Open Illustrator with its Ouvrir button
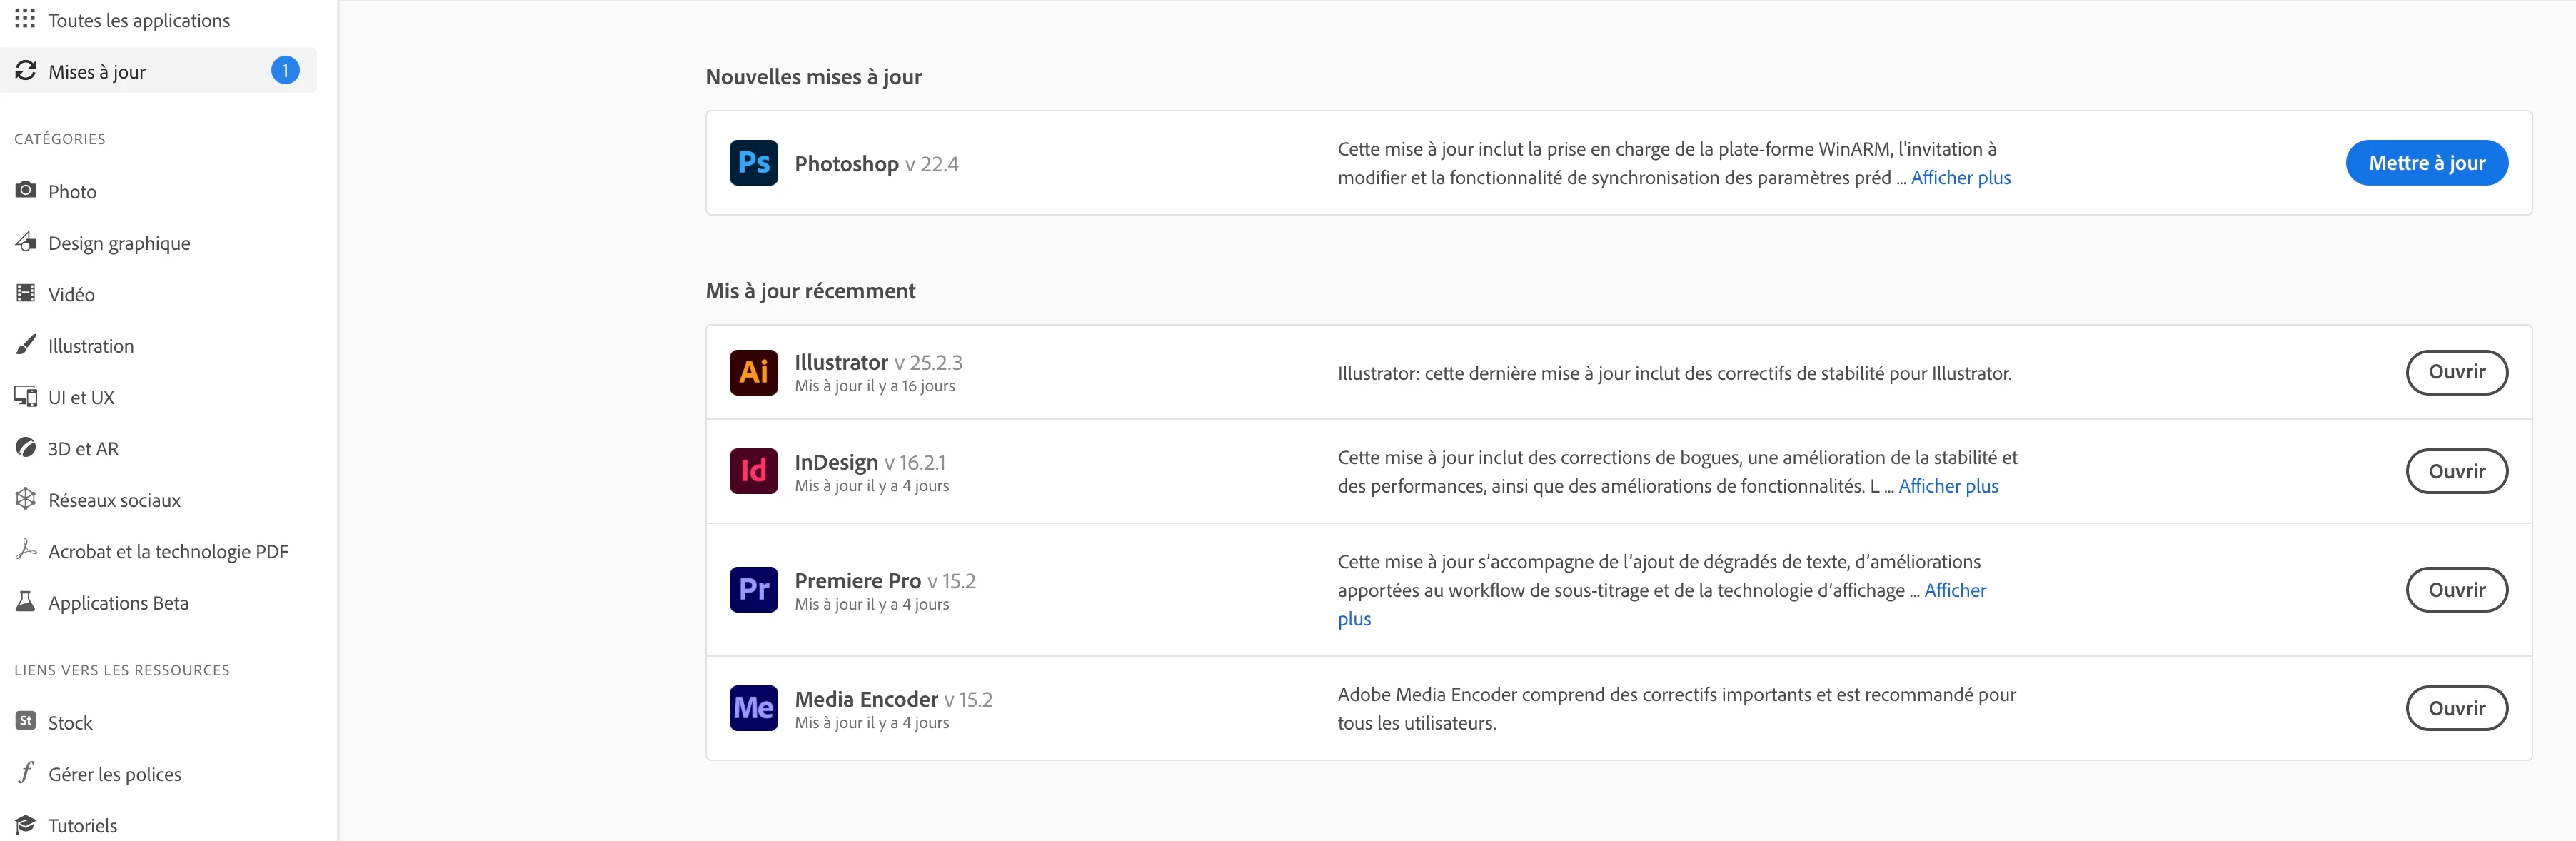 tap(2455, 372)
